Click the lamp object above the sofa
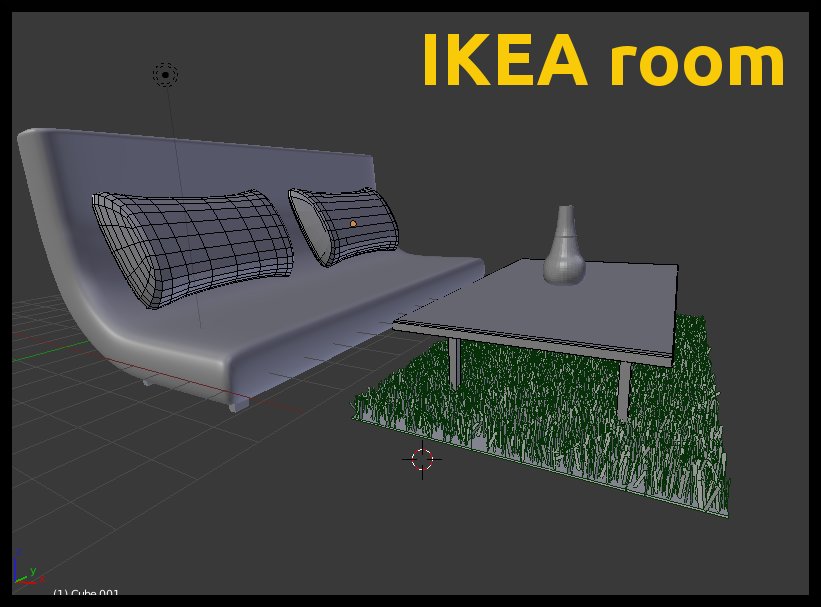The image size is (821, 607). [x=165, y=75]
